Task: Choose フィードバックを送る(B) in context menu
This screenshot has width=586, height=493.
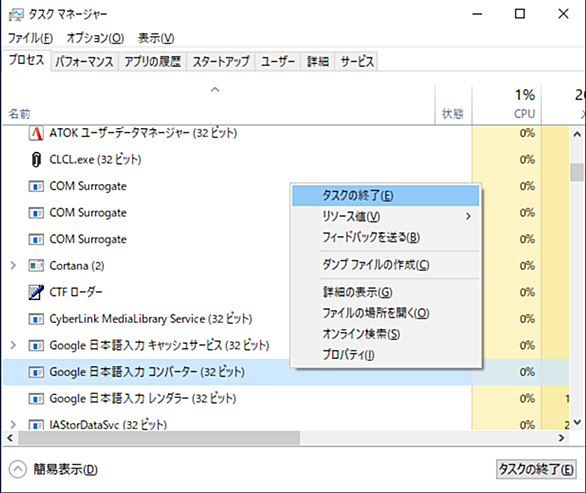Action: (x=386, y=237)
